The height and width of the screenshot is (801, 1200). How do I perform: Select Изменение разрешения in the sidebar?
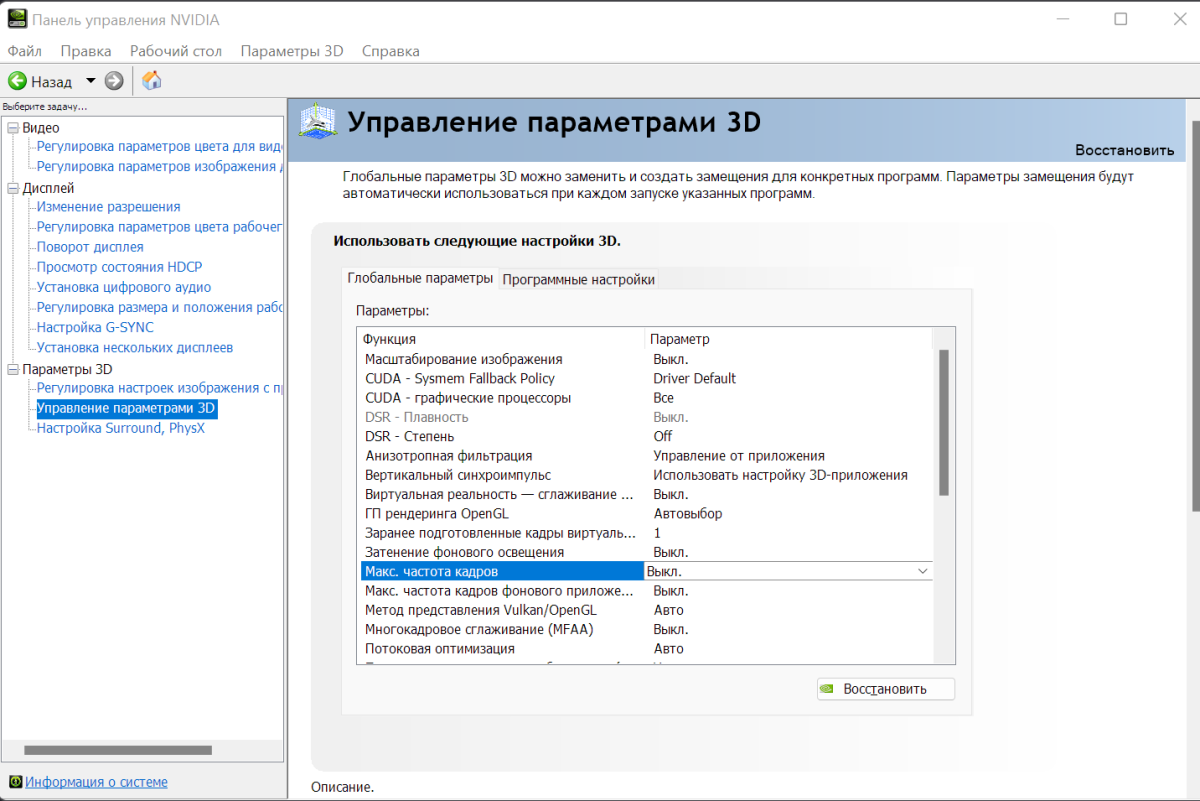coord(108,207)
